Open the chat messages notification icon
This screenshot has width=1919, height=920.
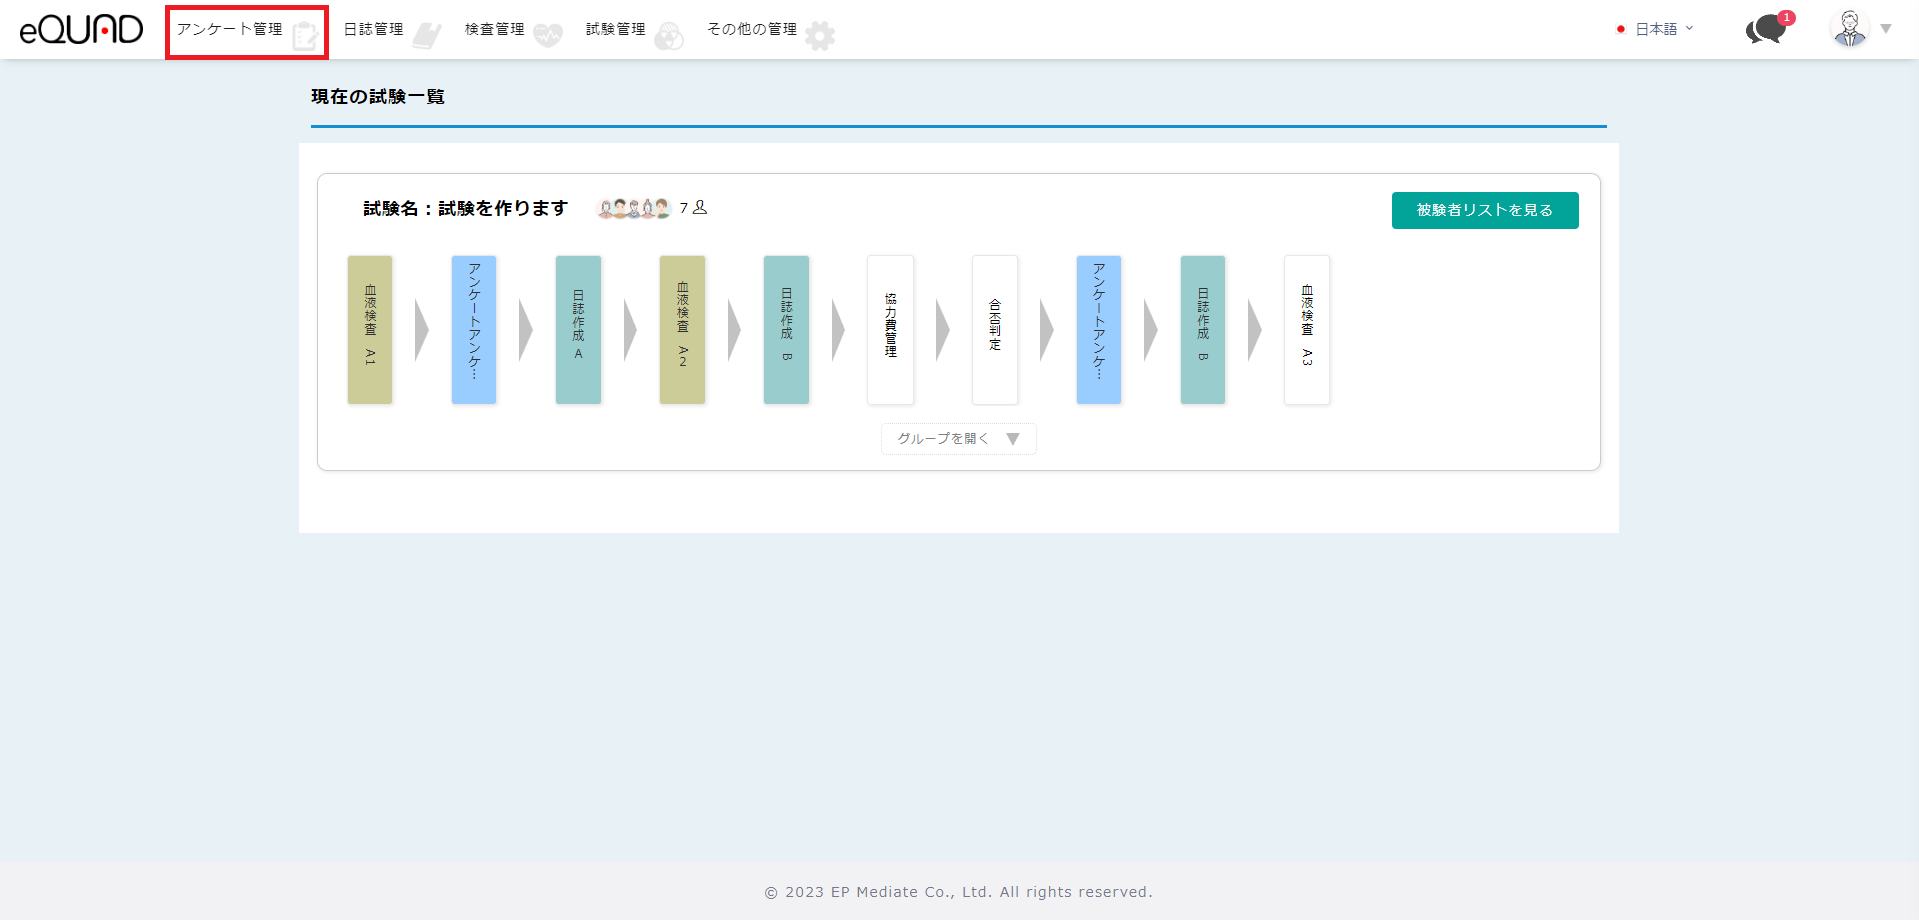coord(1766,30)
